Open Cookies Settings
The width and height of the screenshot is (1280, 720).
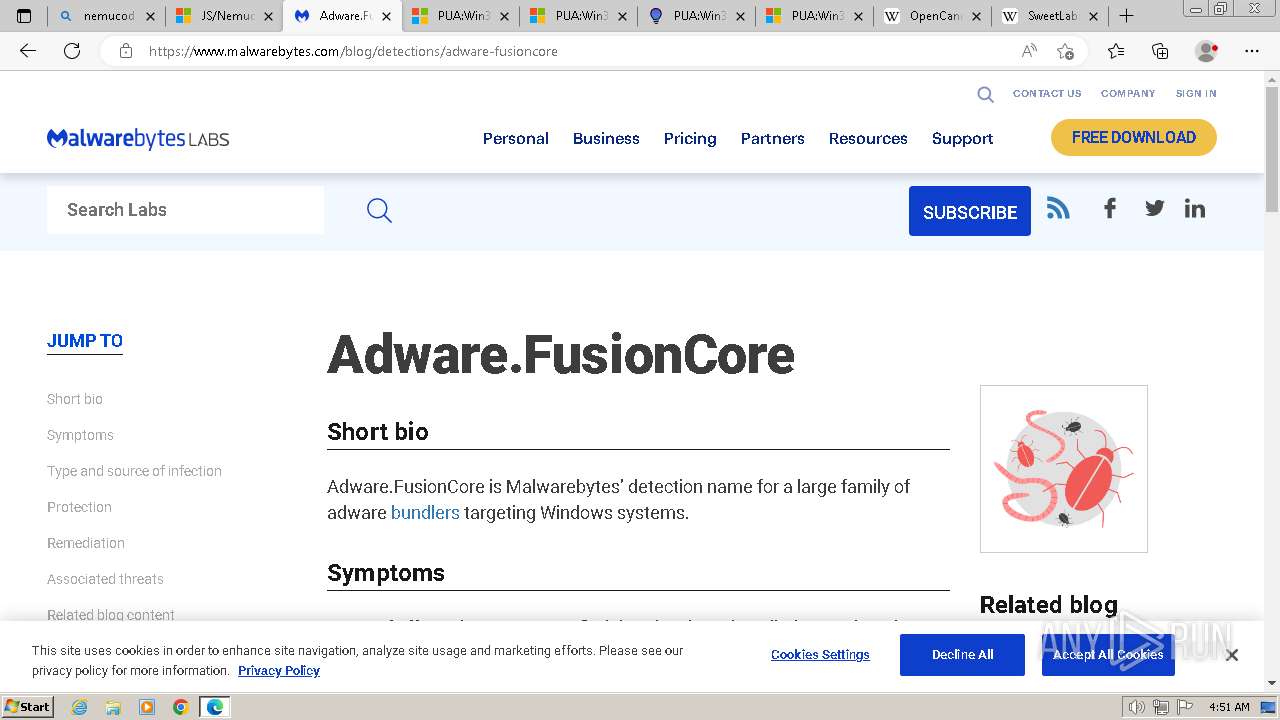[x=820, y=655]
